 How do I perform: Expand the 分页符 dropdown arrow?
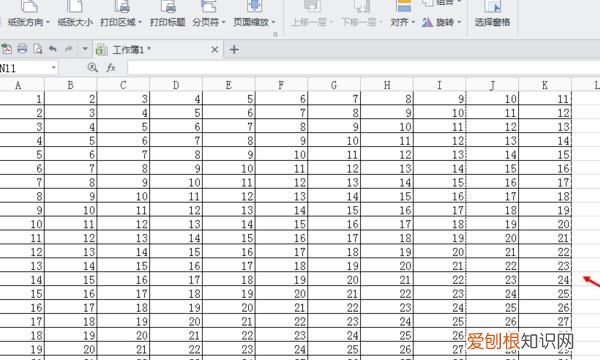point(223,23)
